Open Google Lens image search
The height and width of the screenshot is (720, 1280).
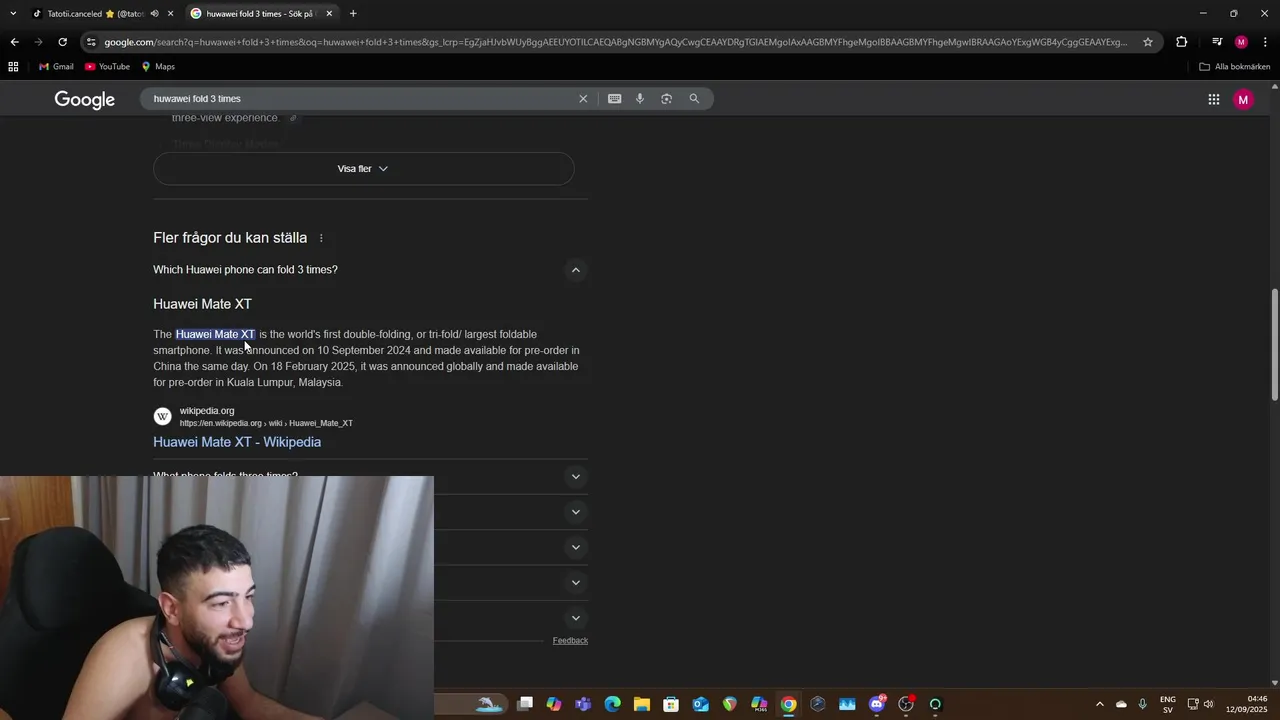666,99
